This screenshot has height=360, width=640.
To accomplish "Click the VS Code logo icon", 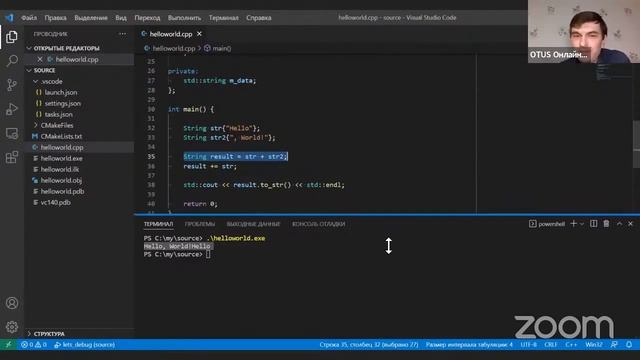I will pyautogui.click(x=9, y=18).
